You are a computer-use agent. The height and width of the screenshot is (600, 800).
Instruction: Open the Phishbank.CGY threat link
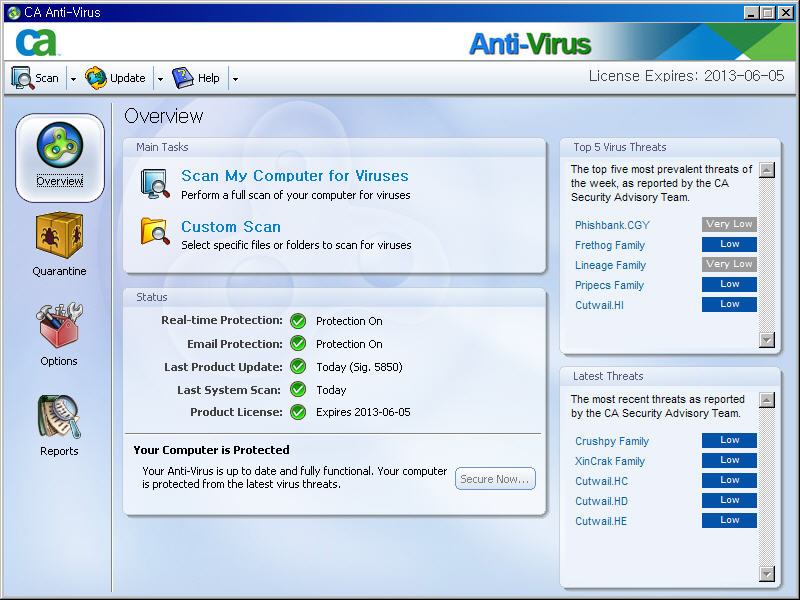(x=612, y=225)
